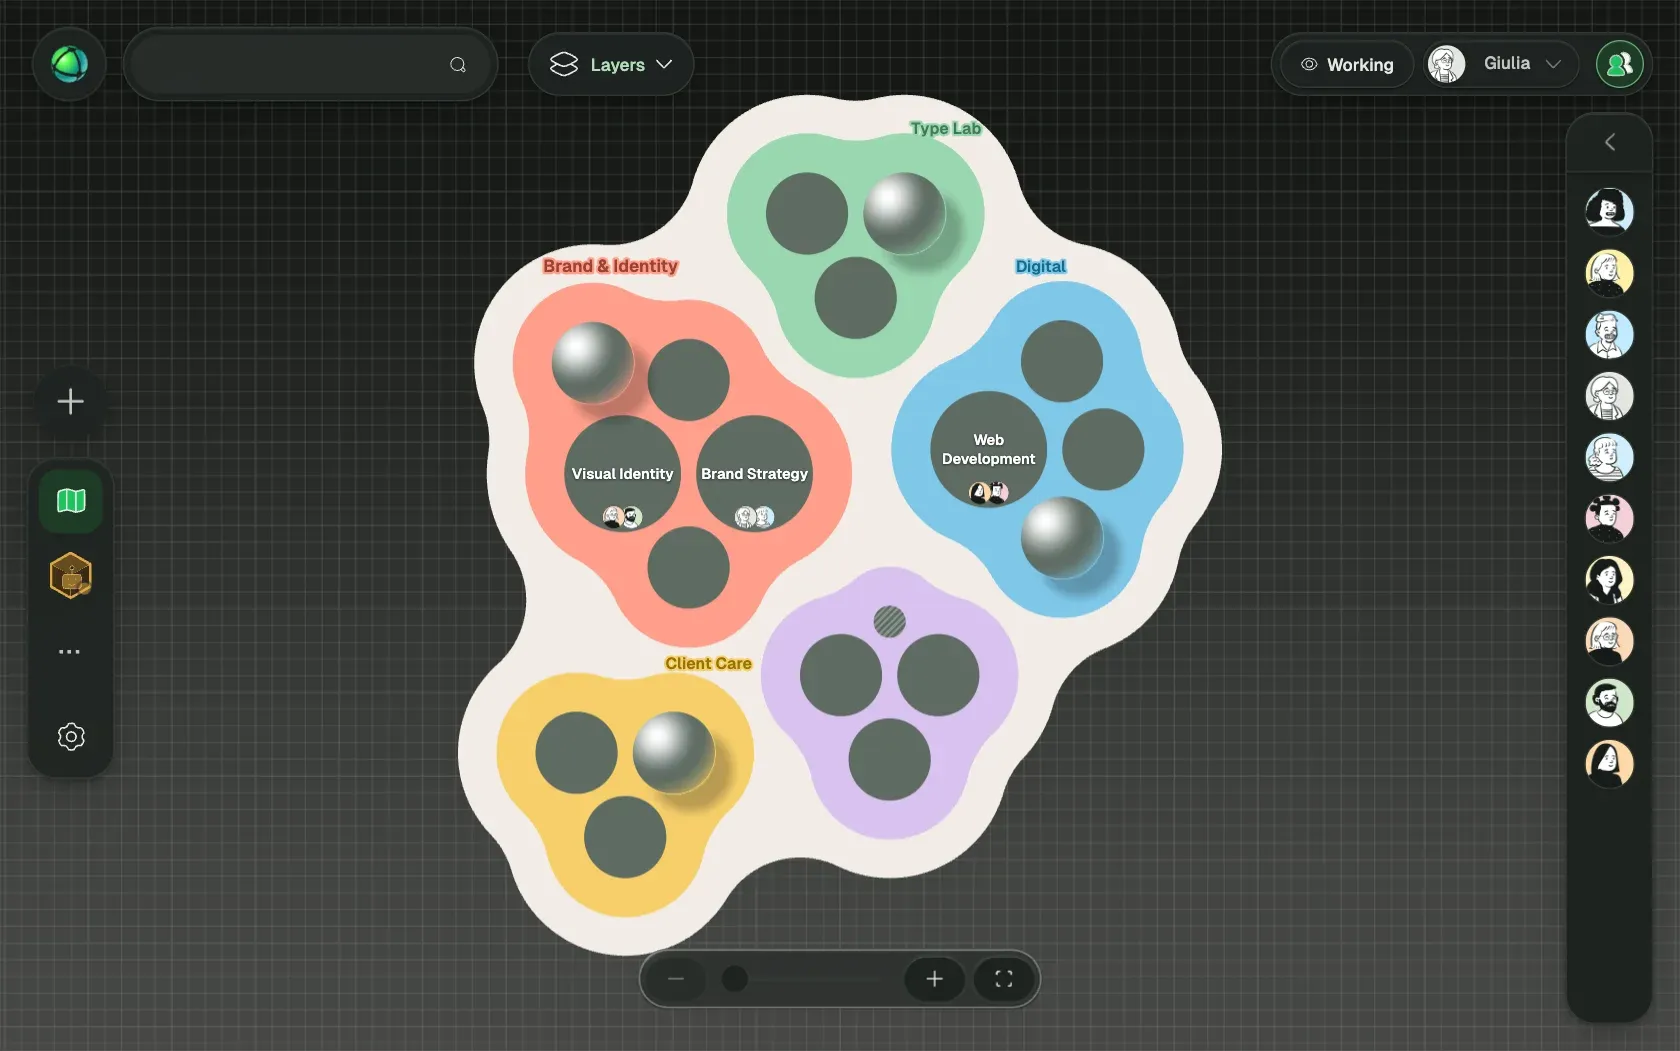Click member avatars on Web Development circle
The height and width of the screenshot is (1051, 1680).
(988, 492)
